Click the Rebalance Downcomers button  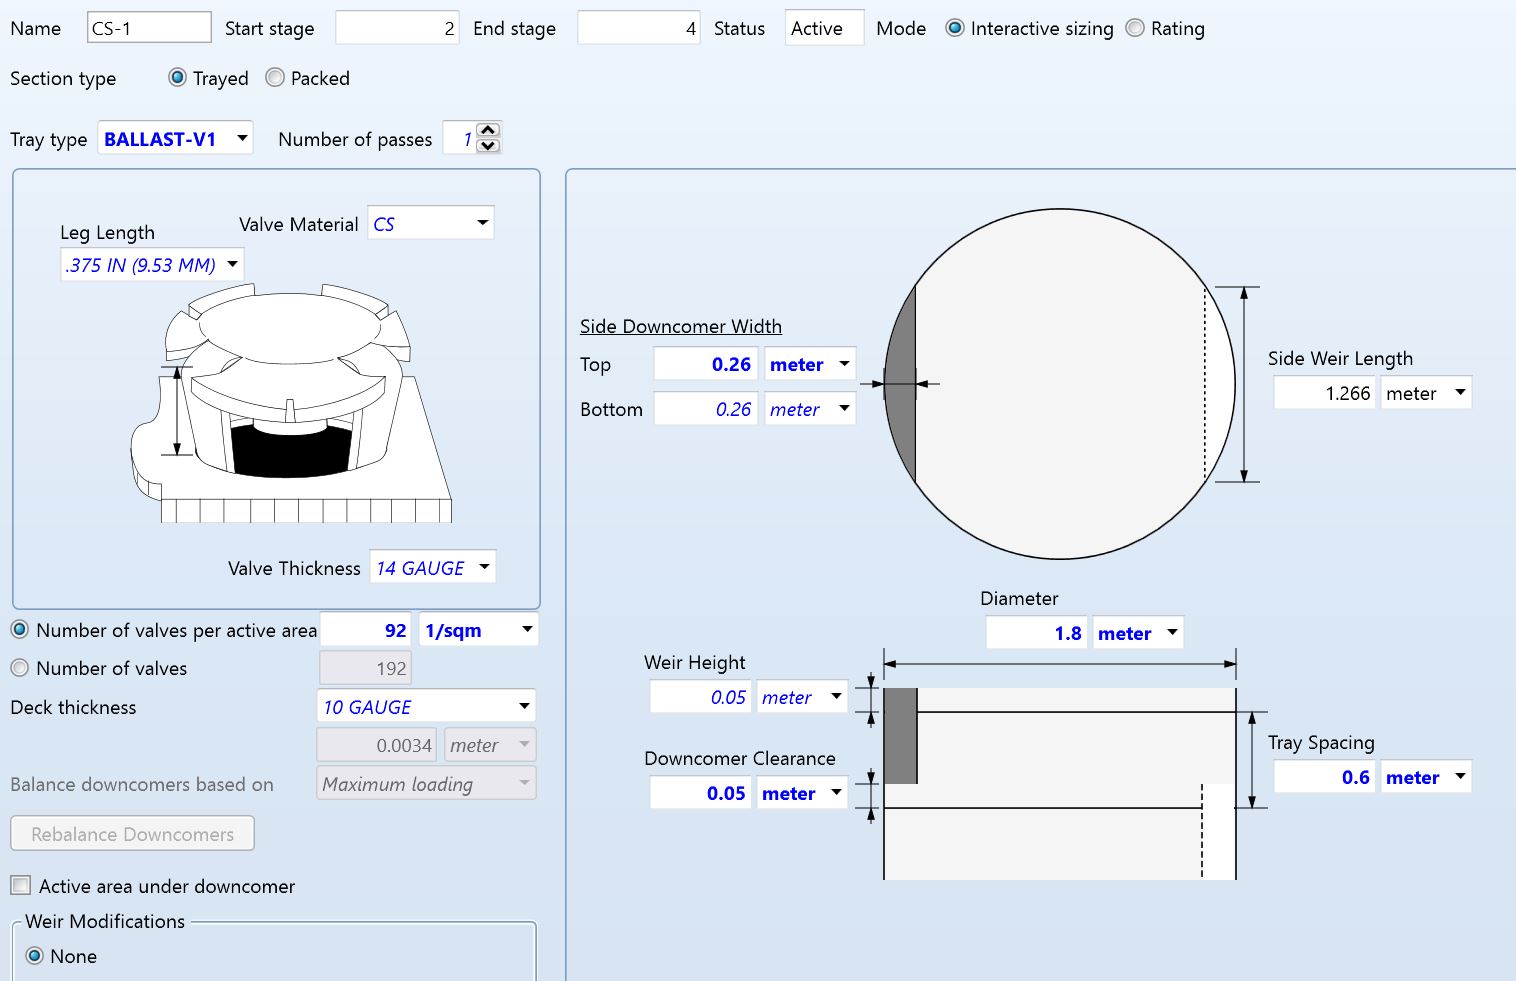132,834
